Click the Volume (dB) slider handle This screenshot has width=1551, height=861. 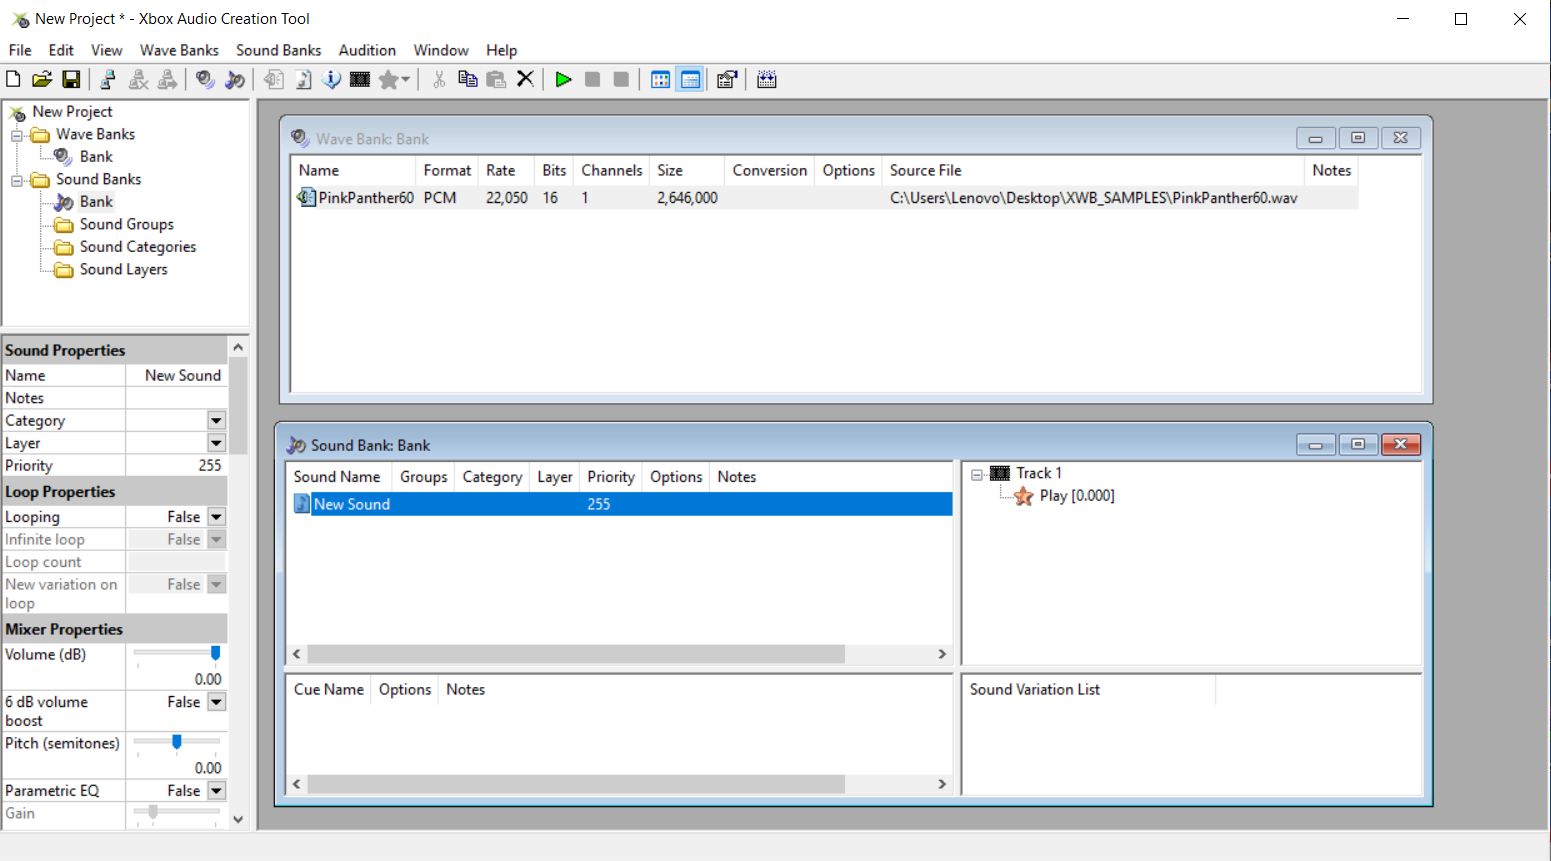click(x=215, y=653)
